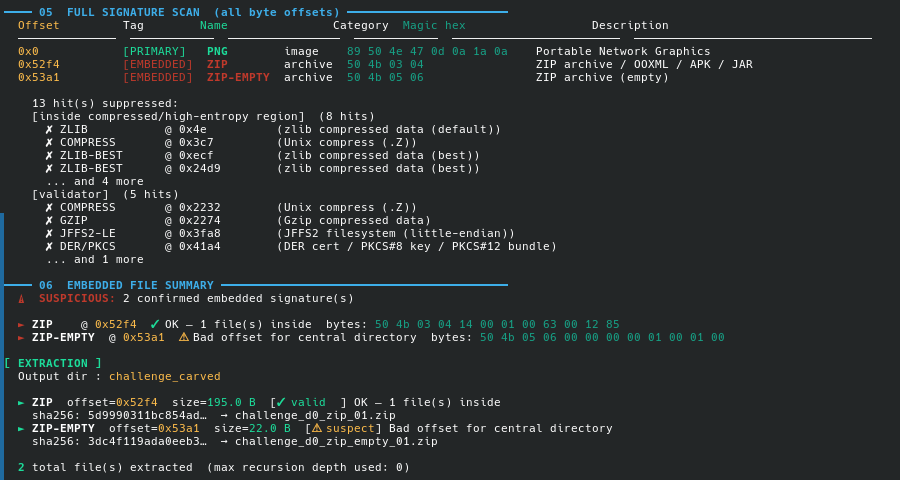This screenshot has width=900, height=480.
Task: Click the challenge_carved output directory
Action: (164, 377)
